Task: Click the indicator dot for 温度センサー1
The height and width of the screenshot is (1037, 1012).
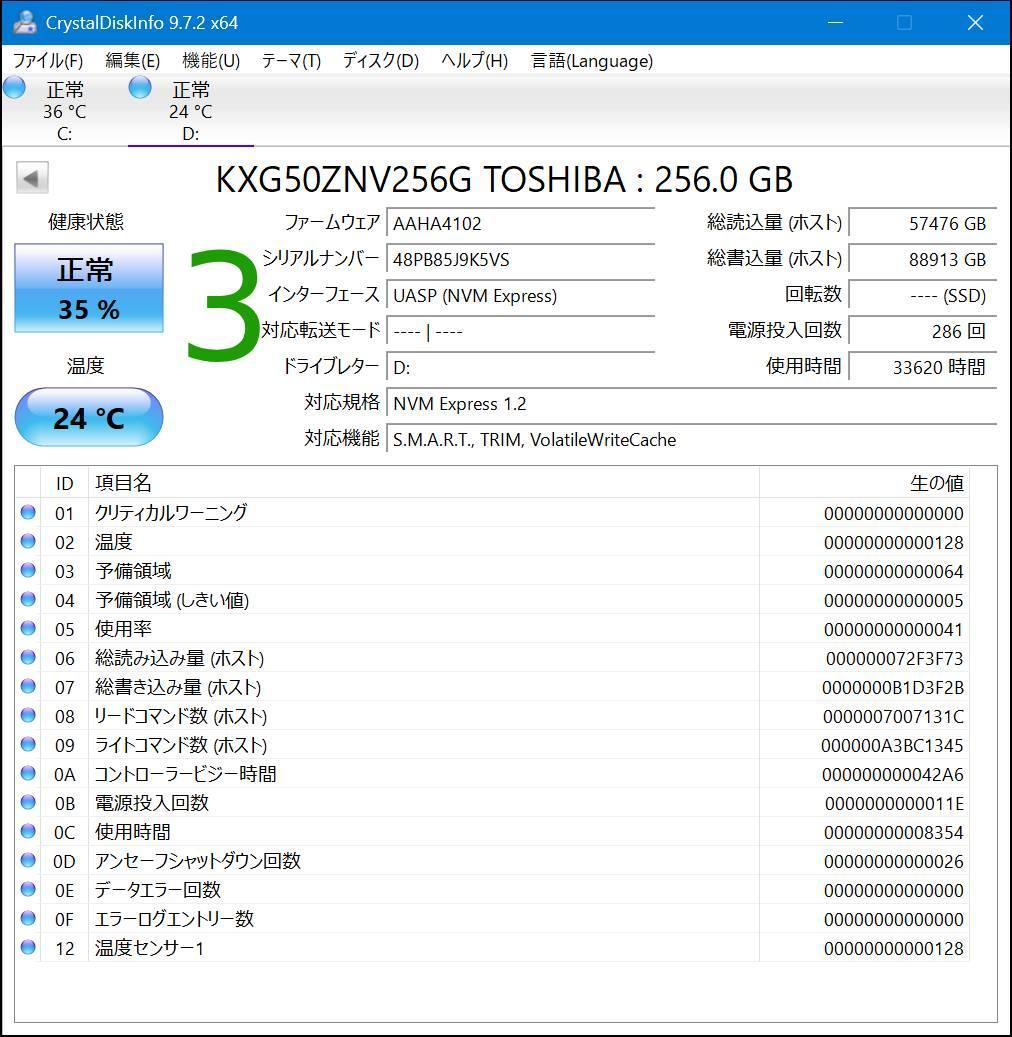Action: click(x=30, y=948)
